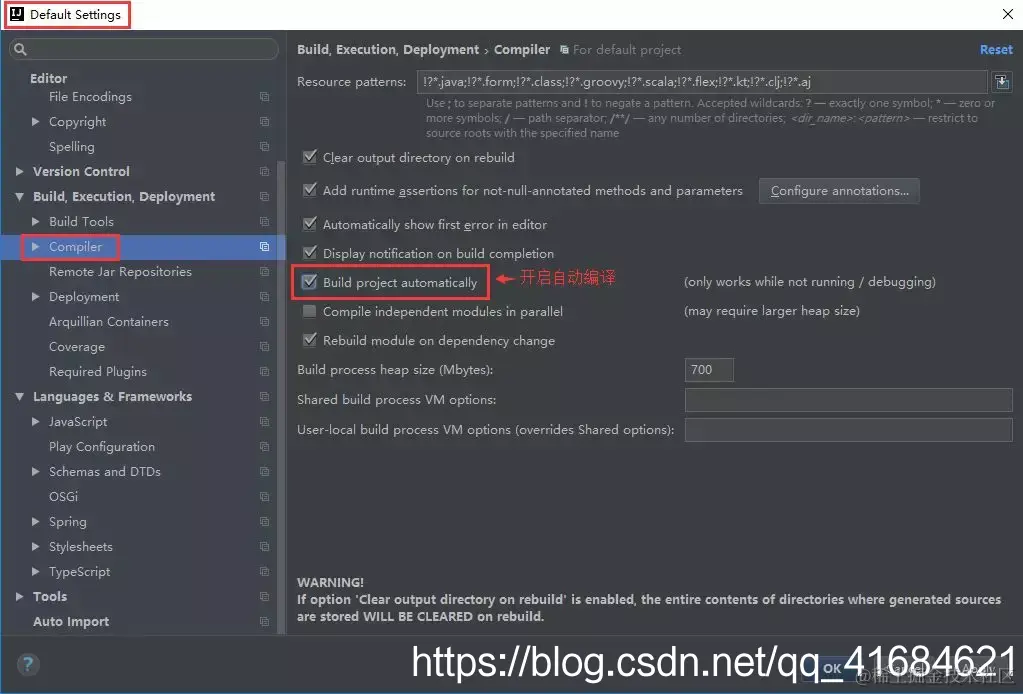
Task: Click the project-level icon beside Version Control
Action: tap(264, 172)
